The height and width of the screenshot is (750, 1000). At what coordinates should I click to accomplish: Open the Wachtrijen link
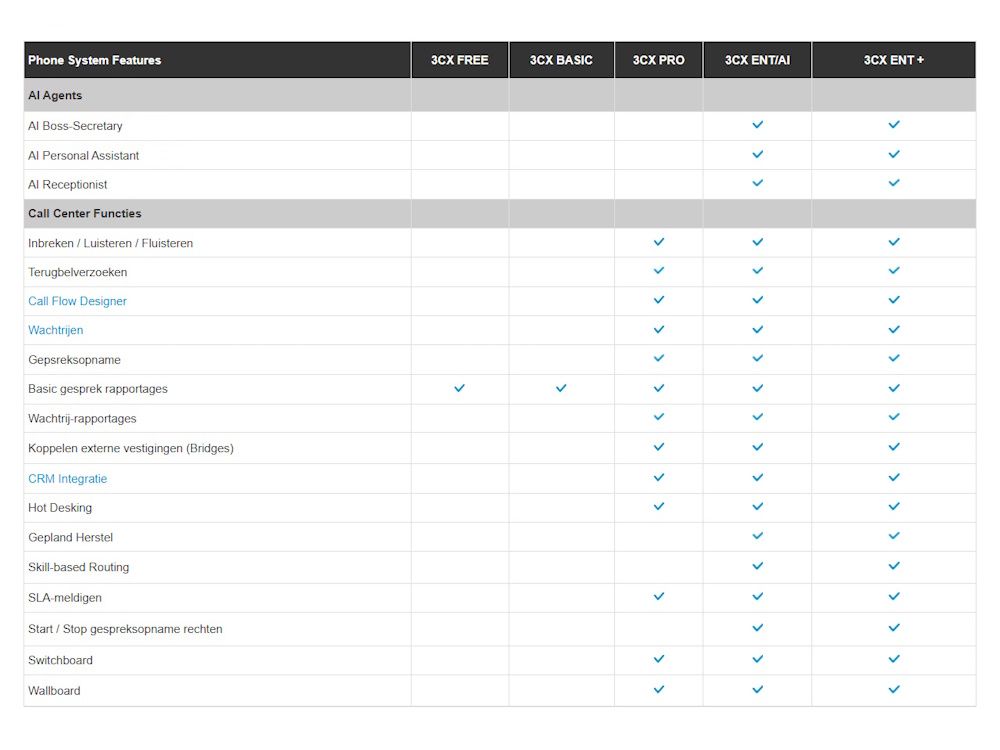55,330
